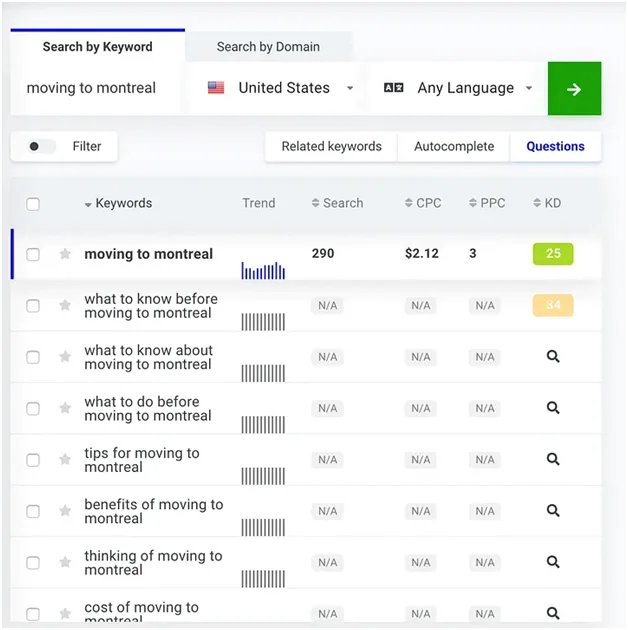The width and height of the screenshot is (628, 630).
Task: Open keyword 'tips for moving to montreal'
Action: pyautogui.click(x=141, y=460)
